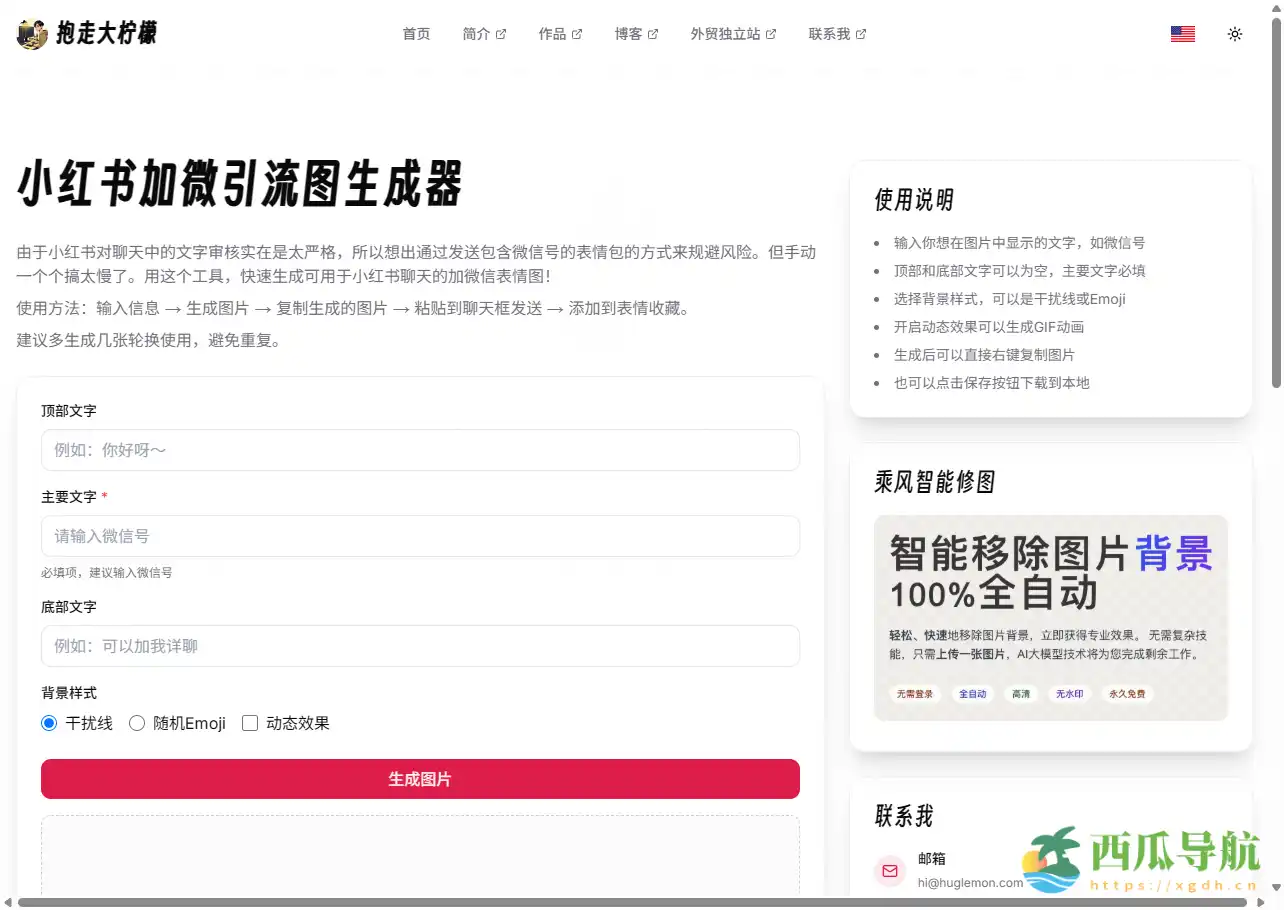Click the hi@huglemon.com email address
This screenshot has height=910, width=1284.
point(969,882)
